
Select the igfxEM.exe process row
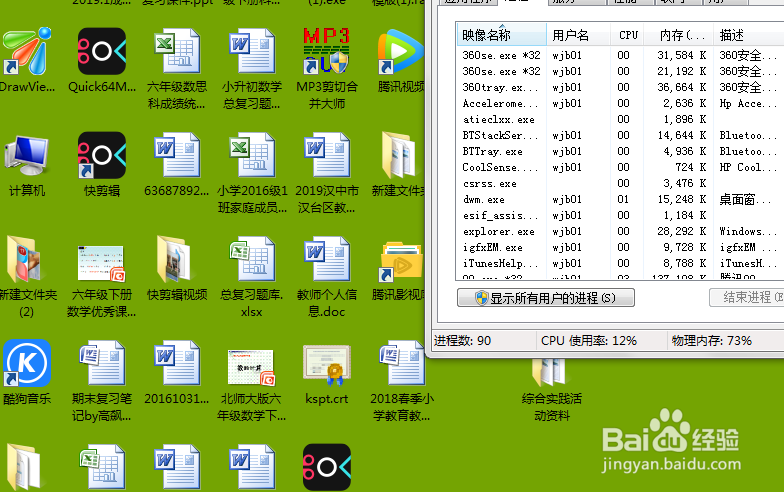pos(620,248)
